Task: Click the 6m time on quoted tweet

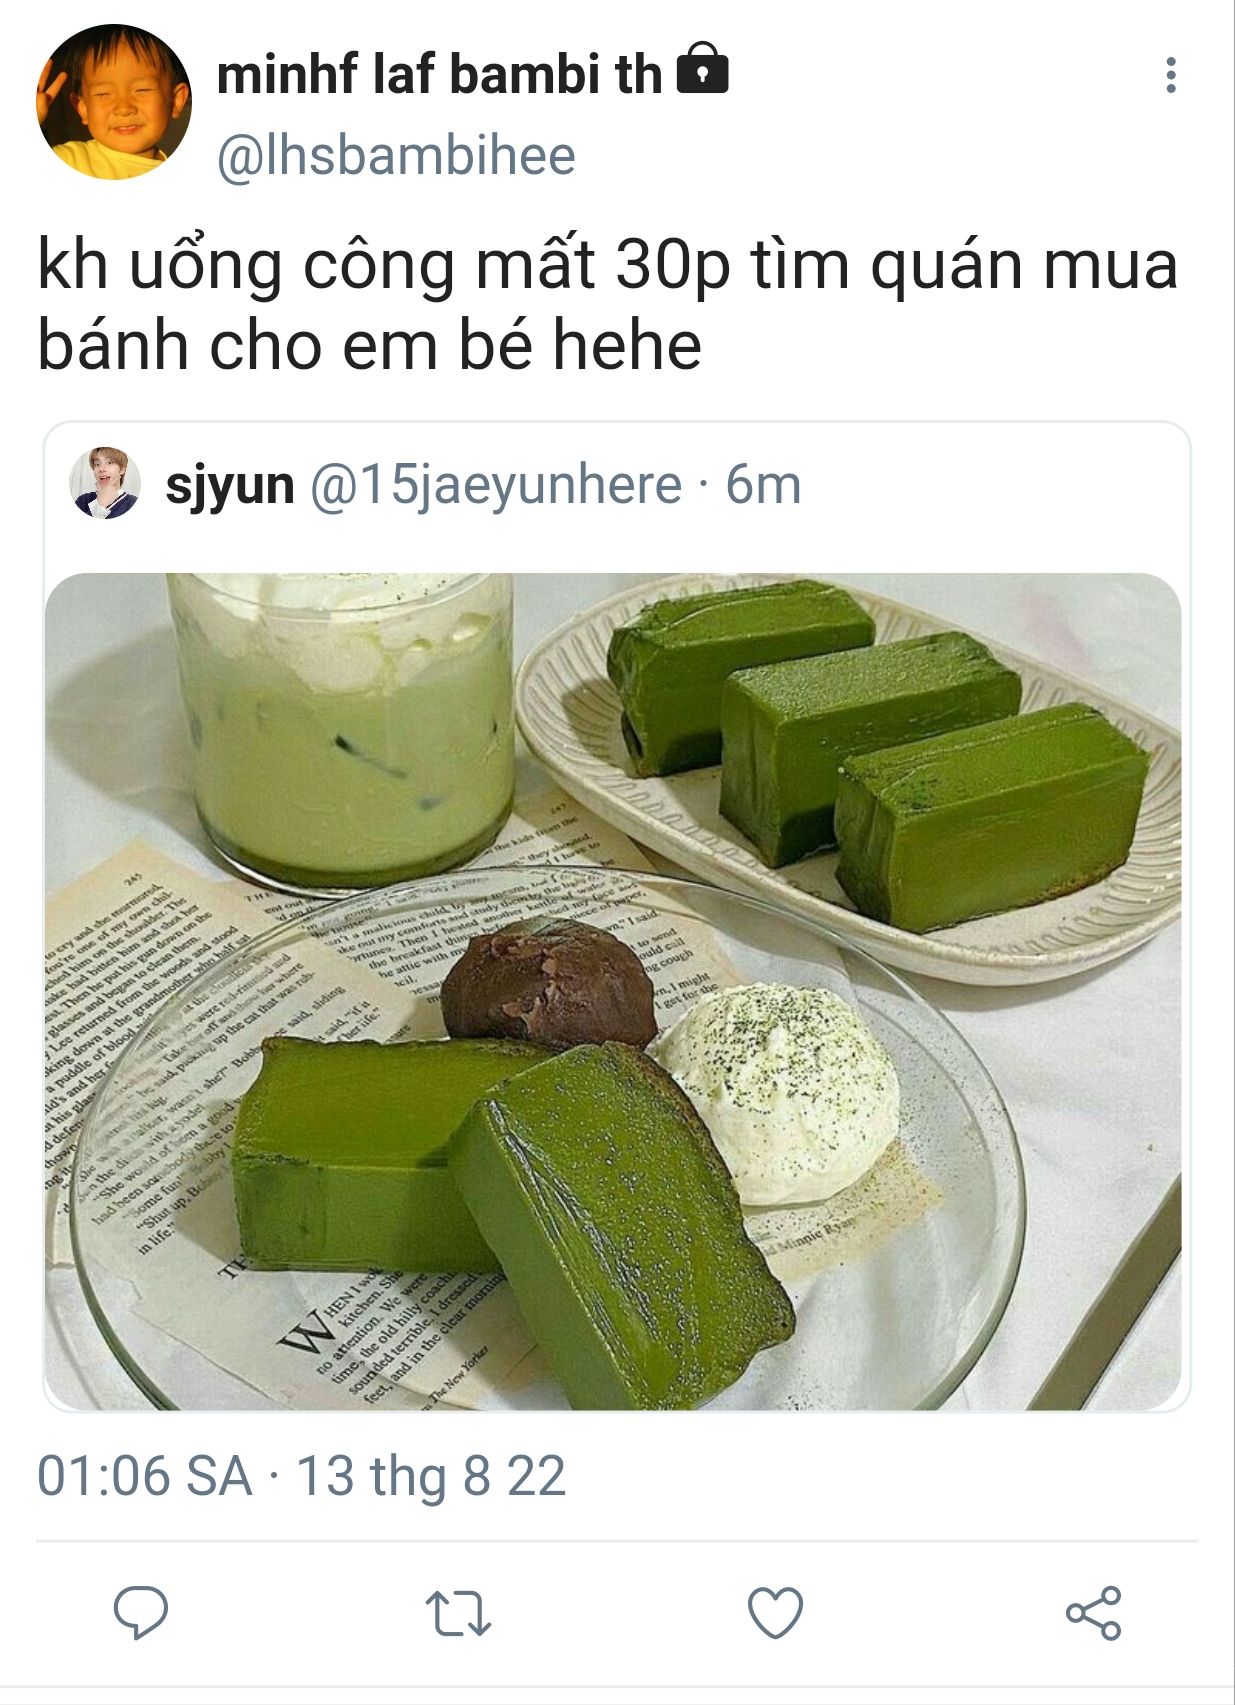Action: click(763, 485)
